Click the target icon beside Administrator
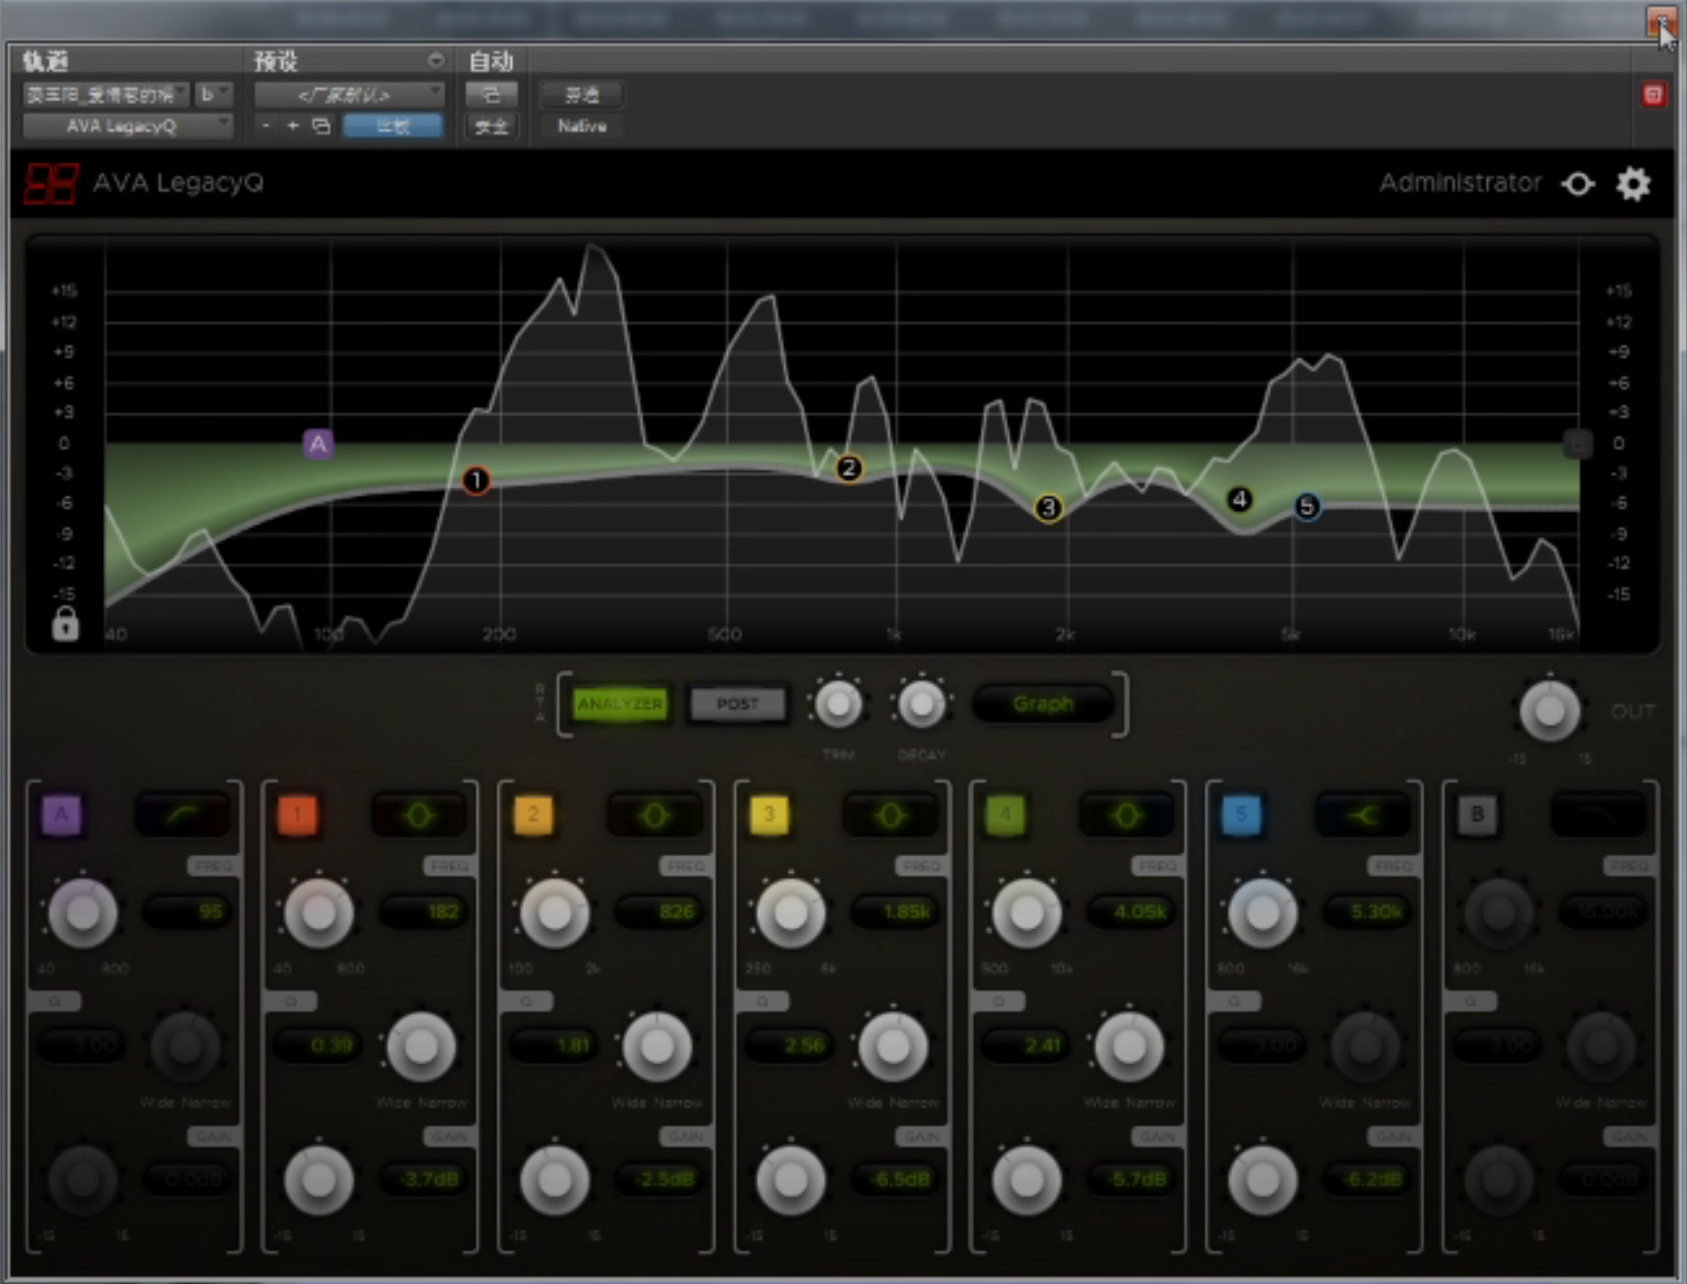1687x1284 pixels. pyautogui.click(x=1578, y=184)
